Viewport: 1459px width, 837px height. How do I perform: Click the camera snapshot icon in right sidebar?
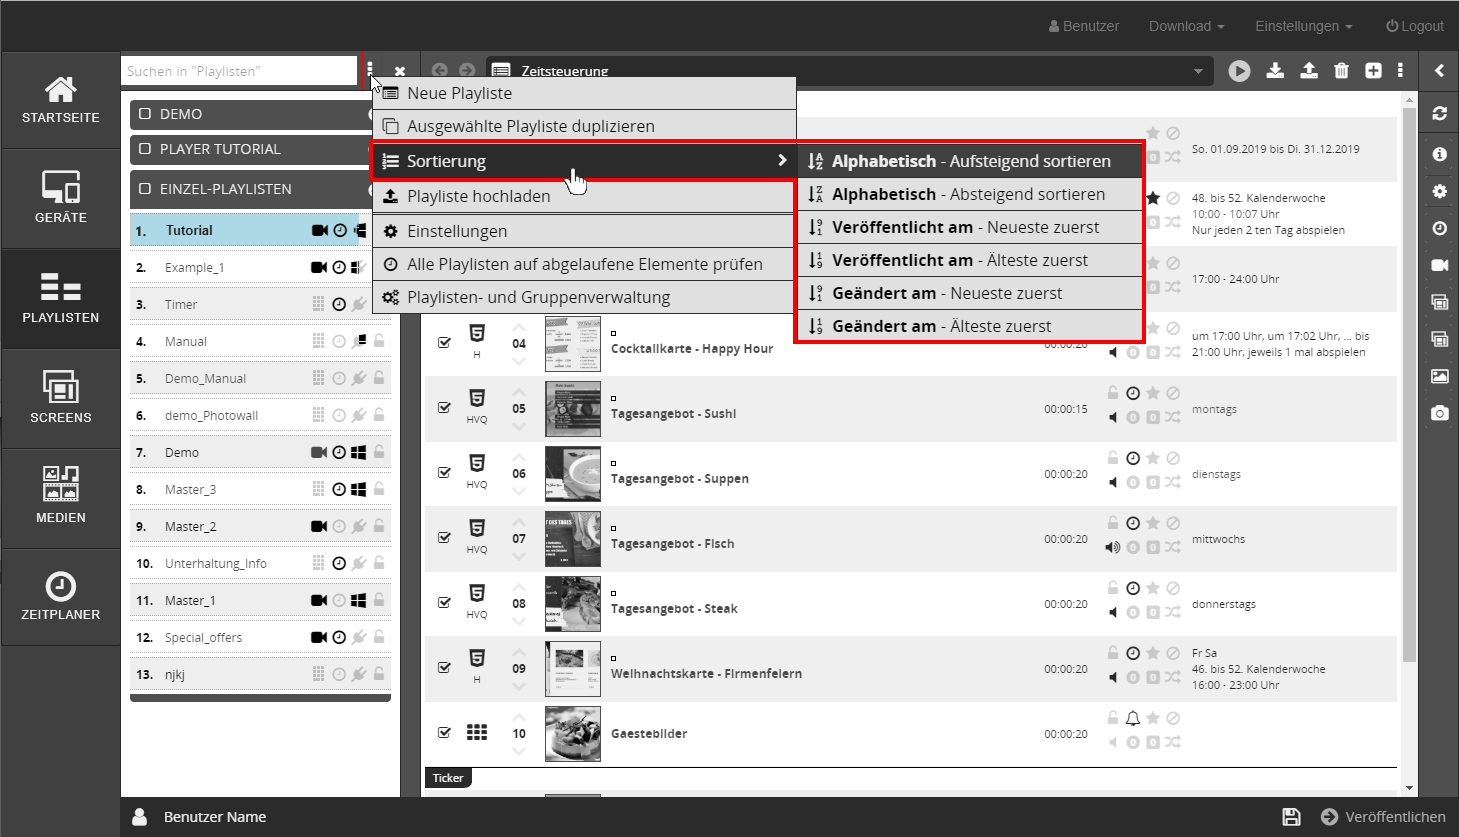click(1439, 413)
